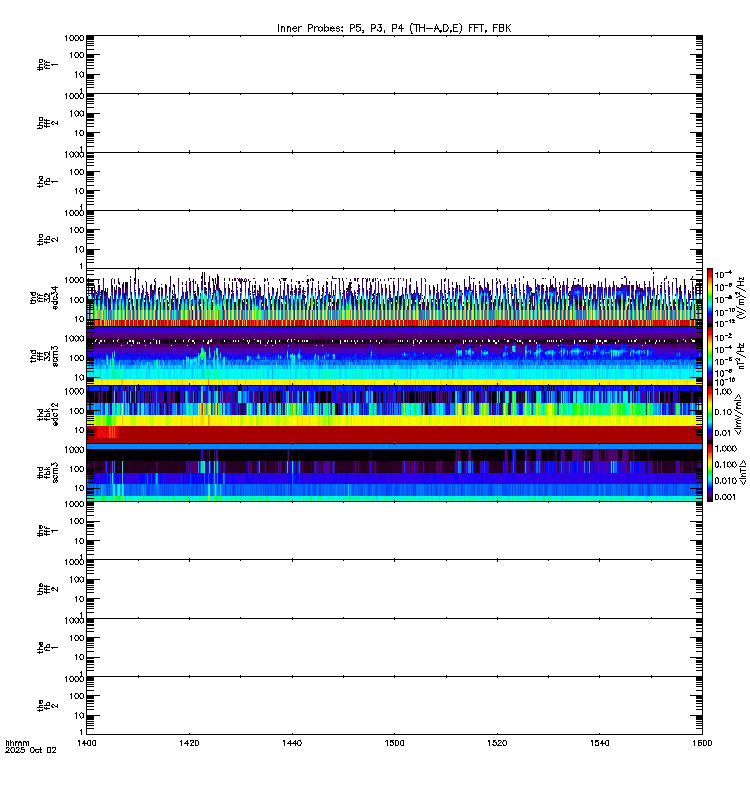Click the '<|nT|>' color bar units label
Screen dimensions: 750x800
(742, 472)
